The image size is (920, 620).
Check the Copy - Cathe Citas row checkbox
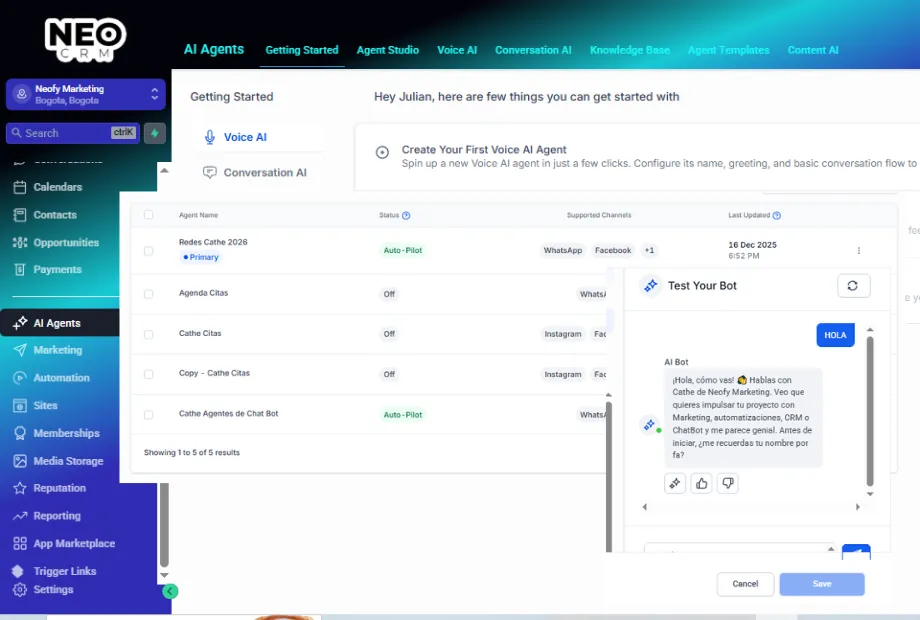pyautogui.click(x=148, y=374)
